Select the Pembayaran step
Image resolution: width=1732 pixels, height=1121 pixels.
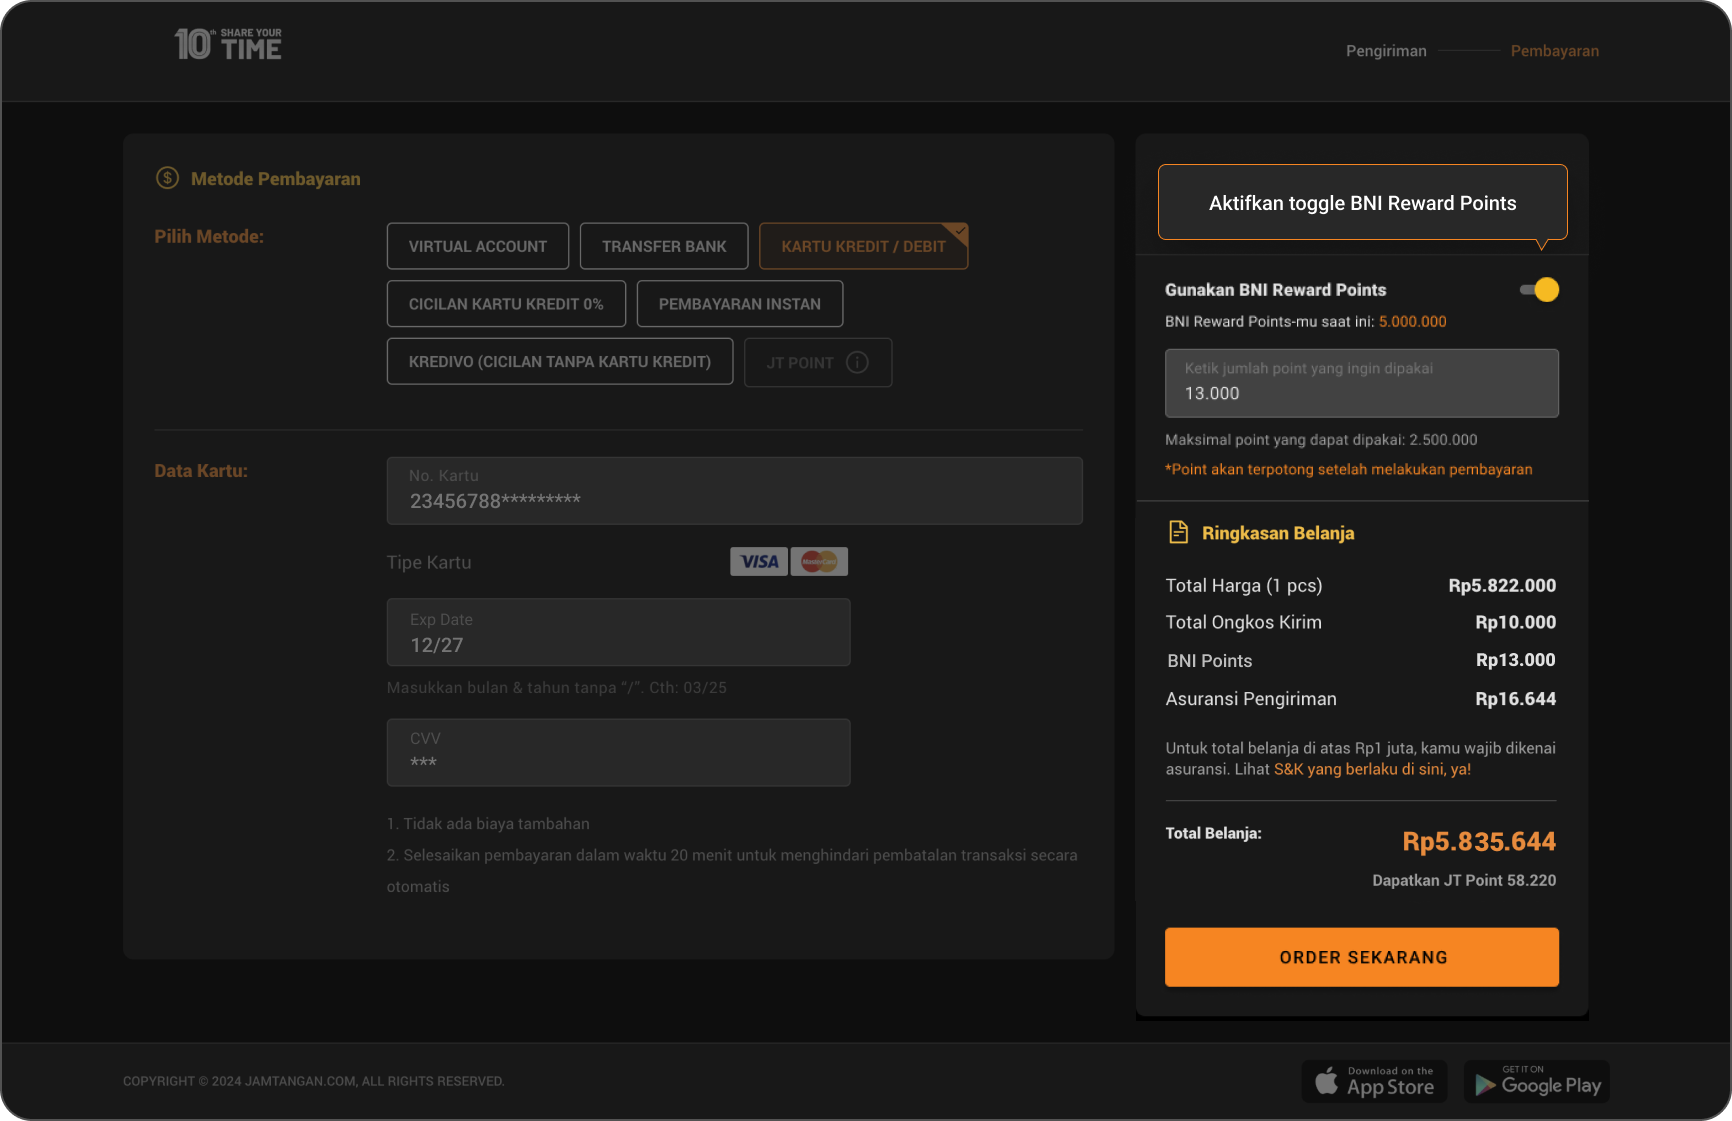(1554, 51)
